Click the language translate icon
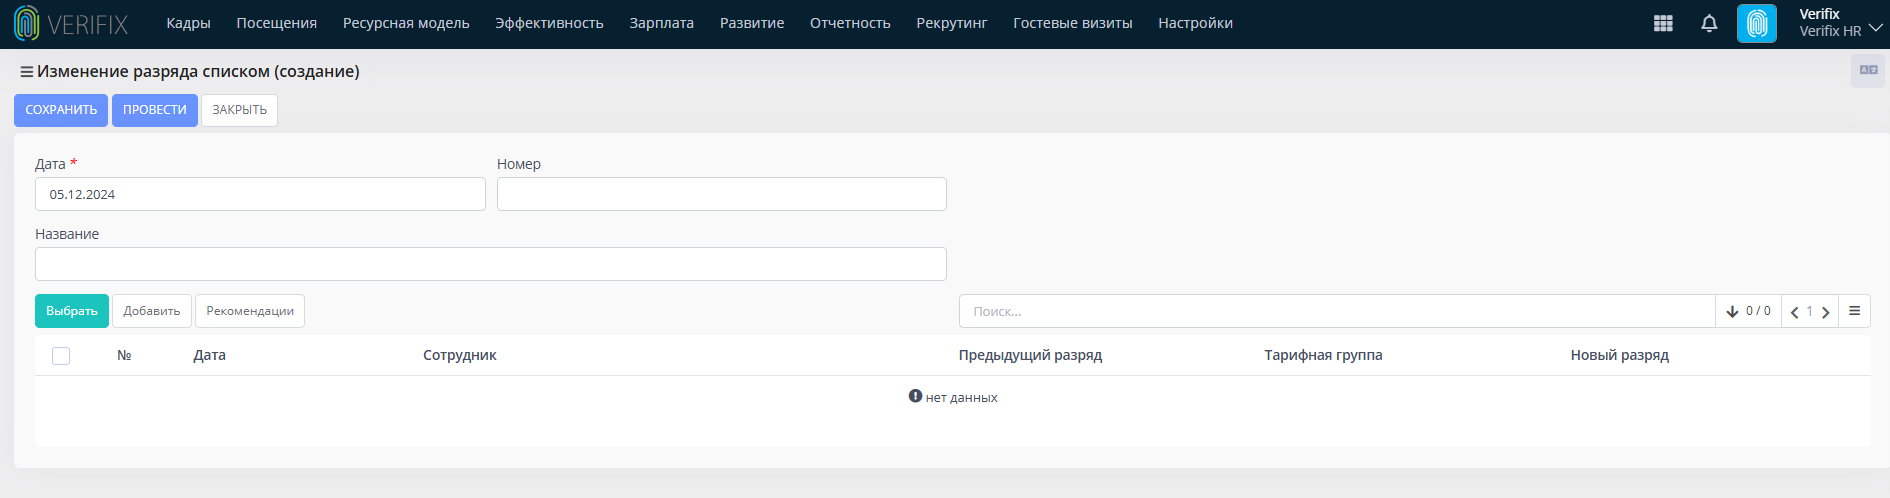This screenshot has width=1890, height=498. tap(1868, 70)
